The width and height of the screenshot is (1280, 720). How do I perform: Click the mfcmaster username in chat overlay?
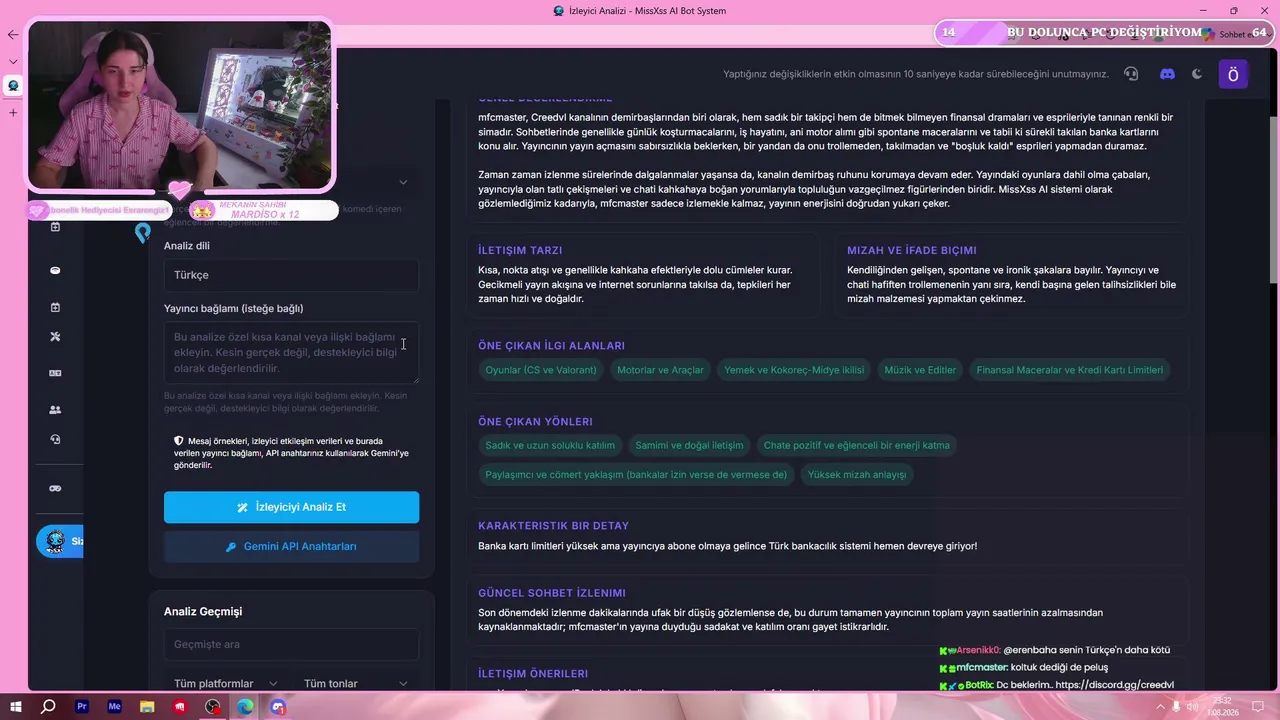click(x=981, y=667)
